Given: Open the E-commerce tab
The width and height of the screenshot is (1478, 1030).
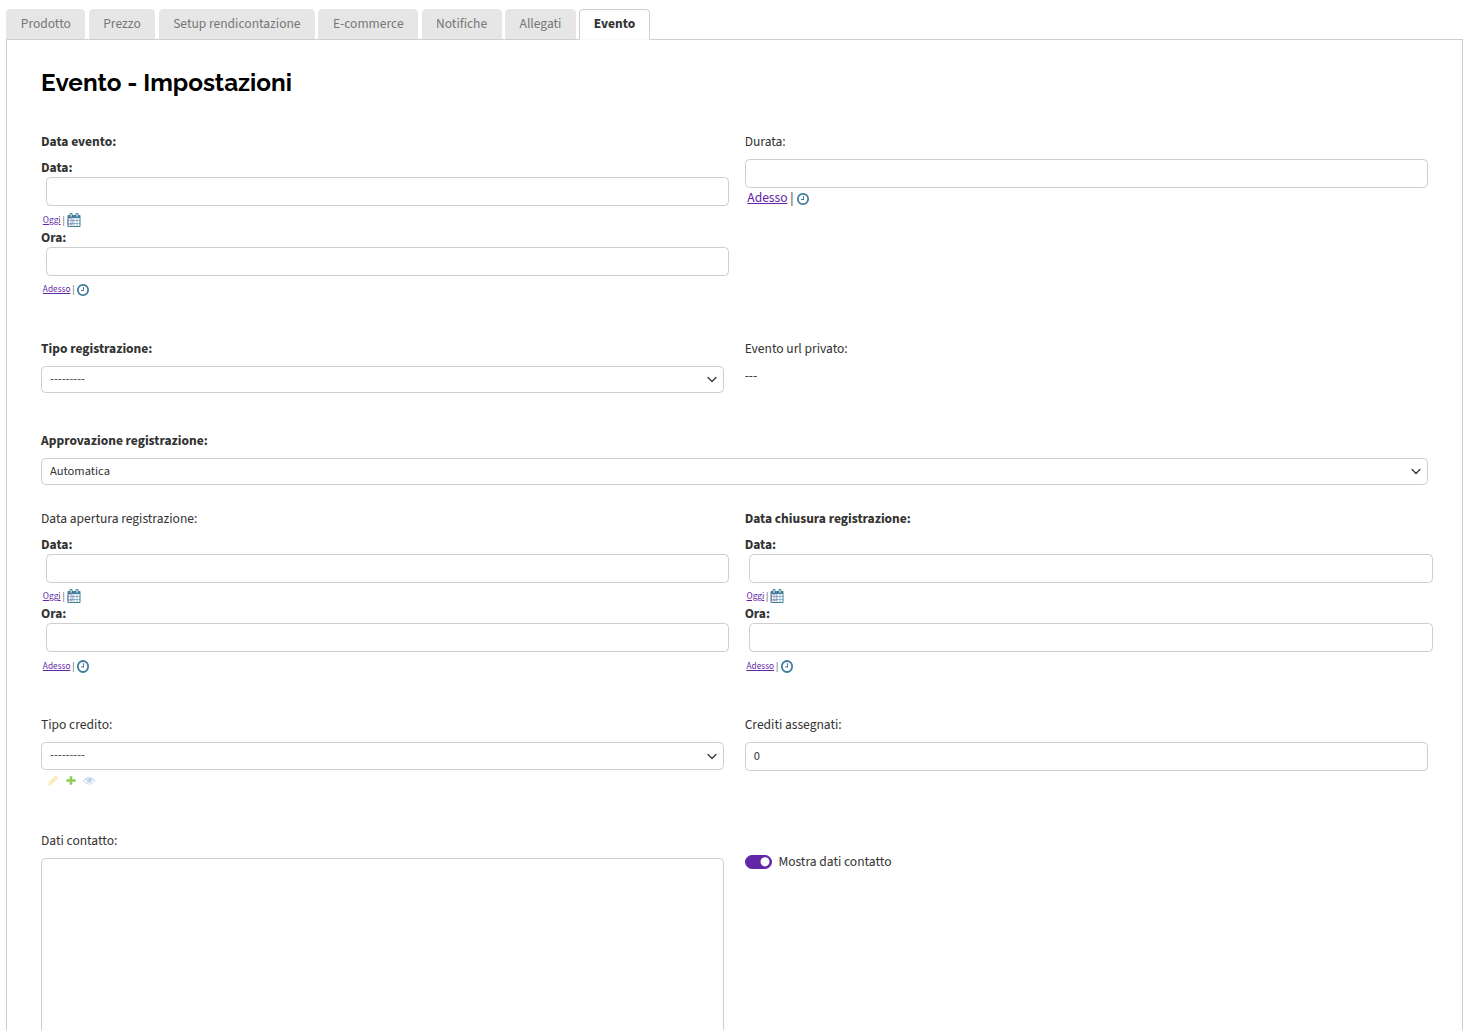Looking at the screenshot, I should 368,24.
